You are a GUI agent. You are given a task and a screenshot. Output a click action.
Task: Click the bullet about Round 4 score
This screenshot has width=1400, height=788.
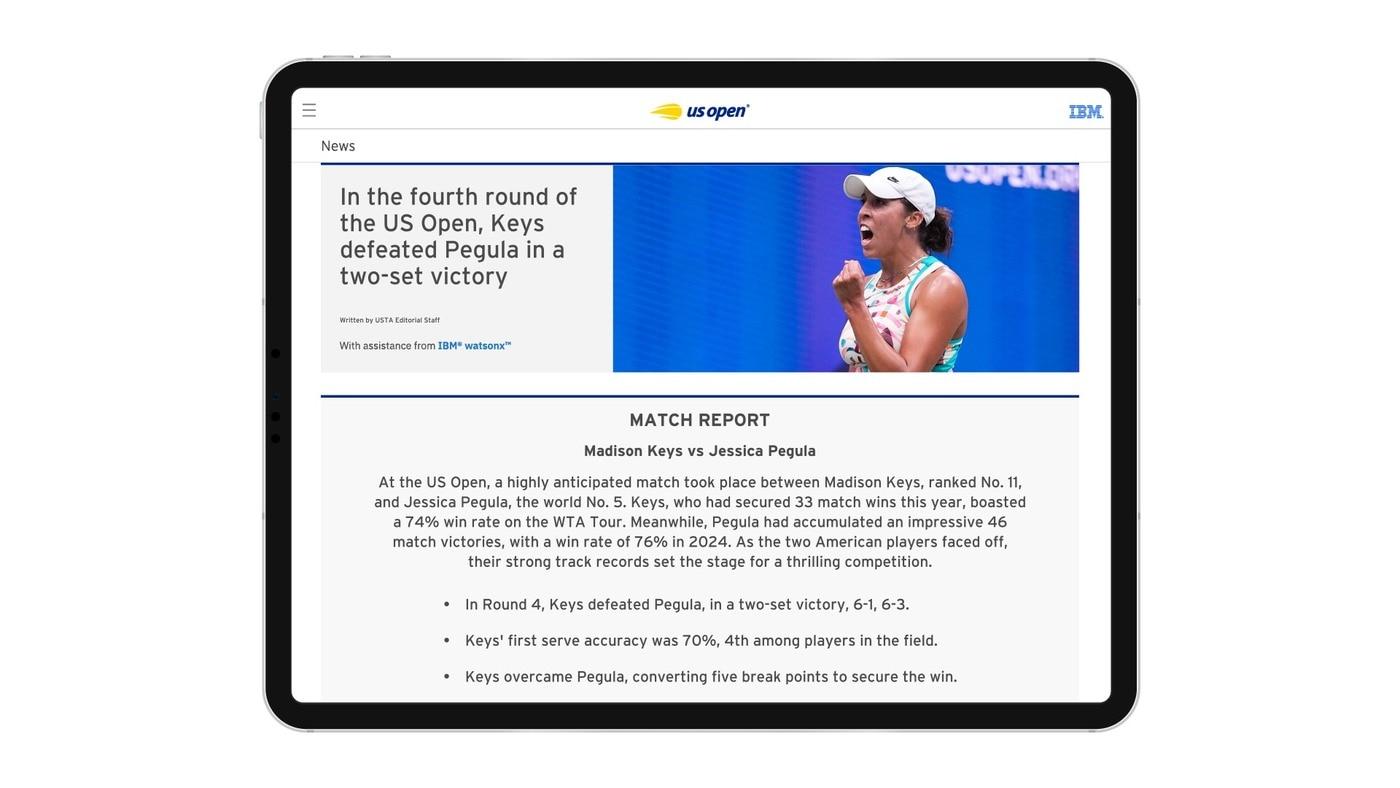pyautogui.click(x=686, y=605)
